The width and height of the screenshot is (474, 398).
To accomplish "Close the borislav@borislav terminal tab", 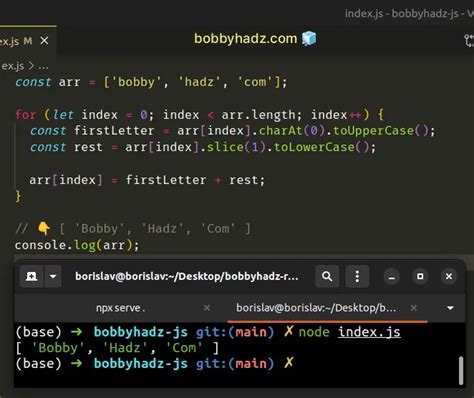I will click(414, 308).
